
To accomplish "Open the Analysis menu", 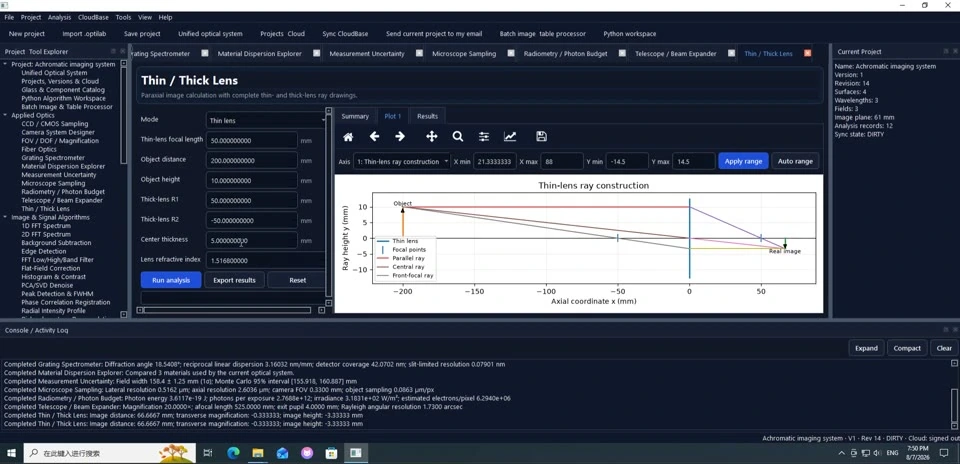I will tap(59, 18).
